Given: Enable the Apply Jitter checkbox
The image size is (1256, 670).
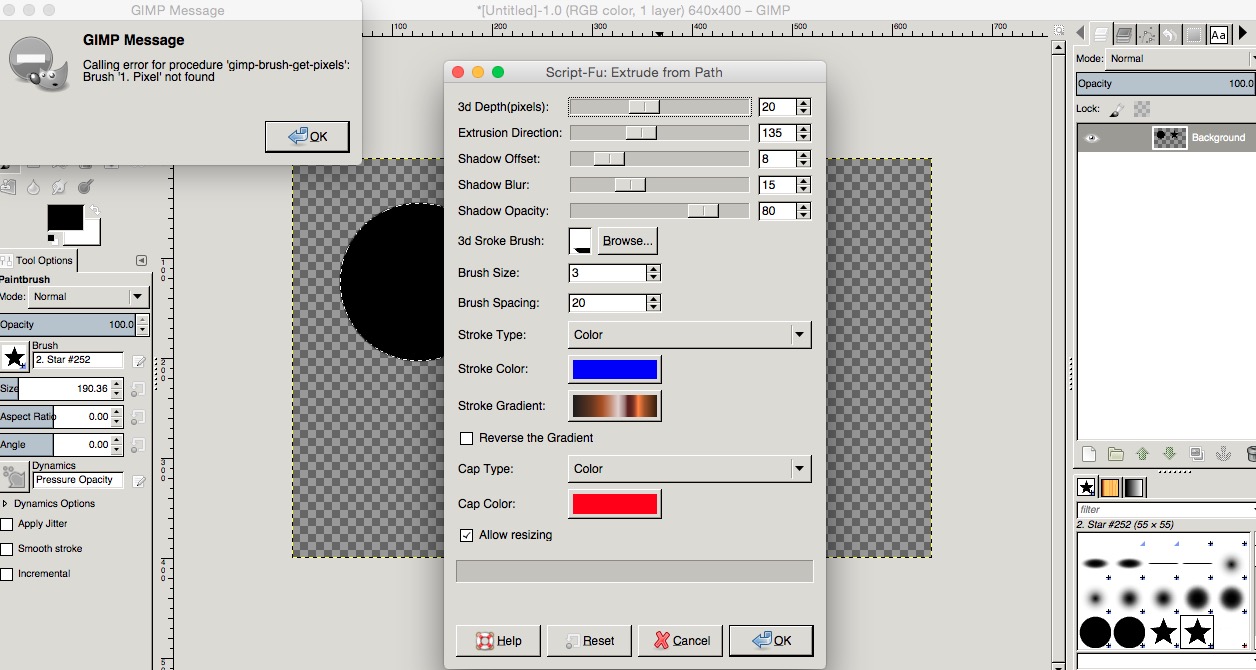Looking at the screenshot, I should point(7,524).
